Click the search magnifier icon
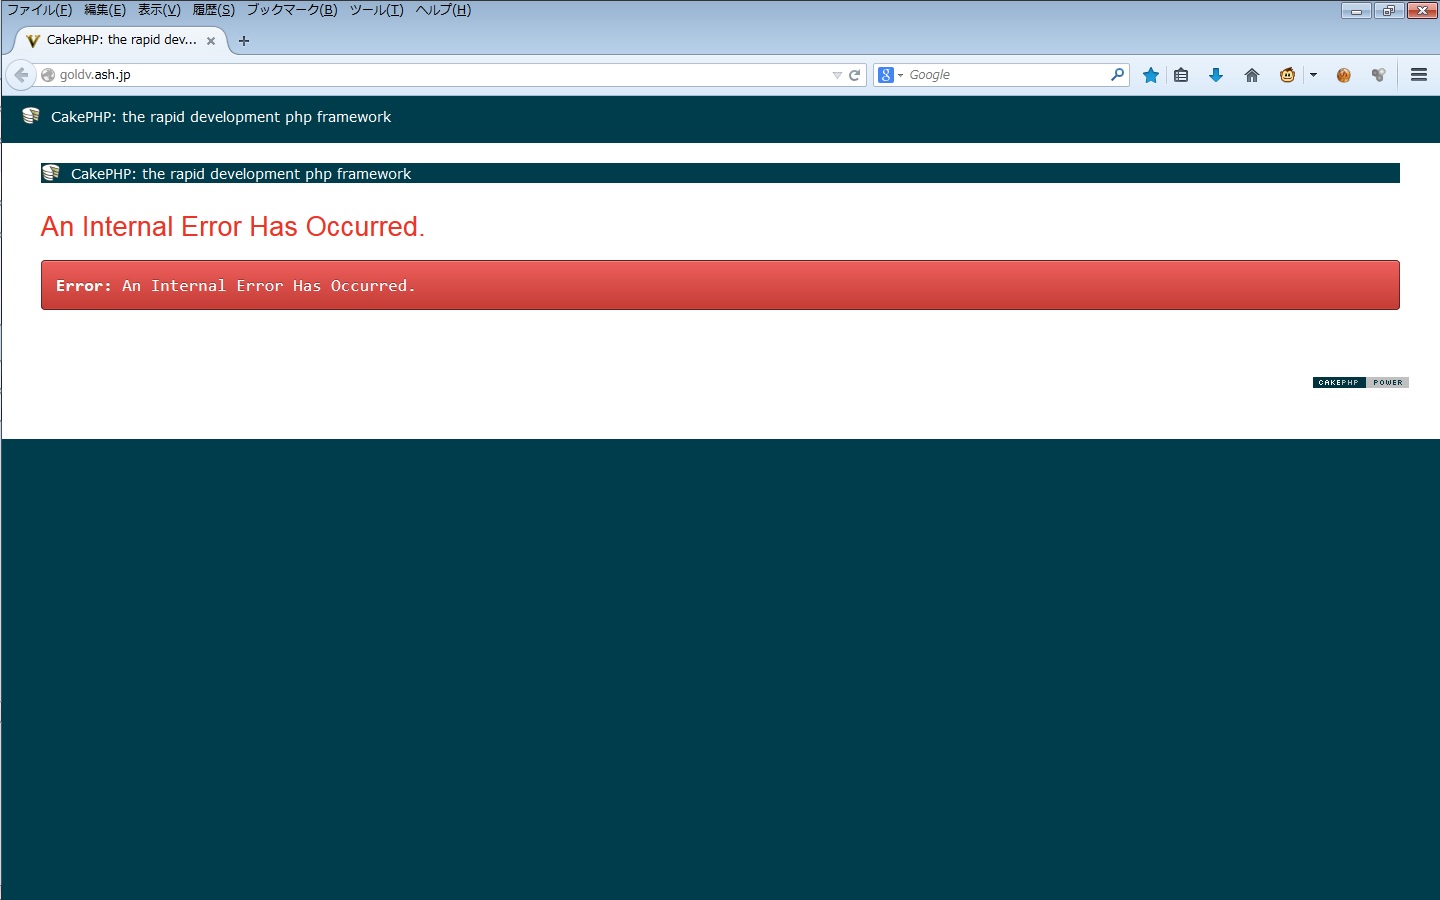The image size is (1440, 900). pos(1117,75)
